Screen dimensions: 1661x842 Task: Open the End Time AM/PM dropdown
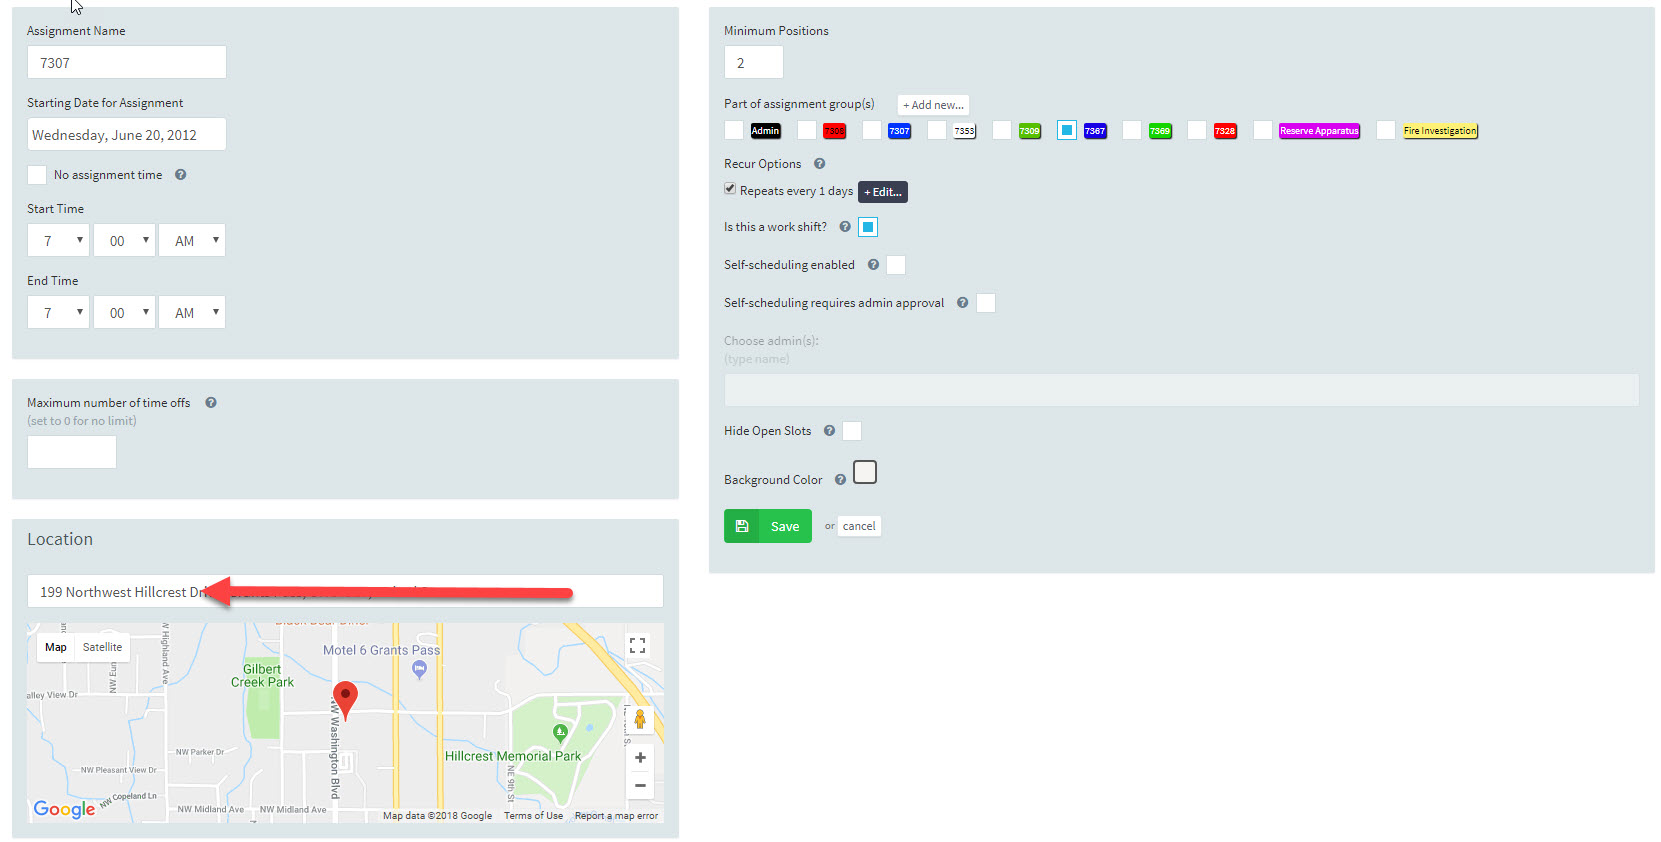point(192,312)
